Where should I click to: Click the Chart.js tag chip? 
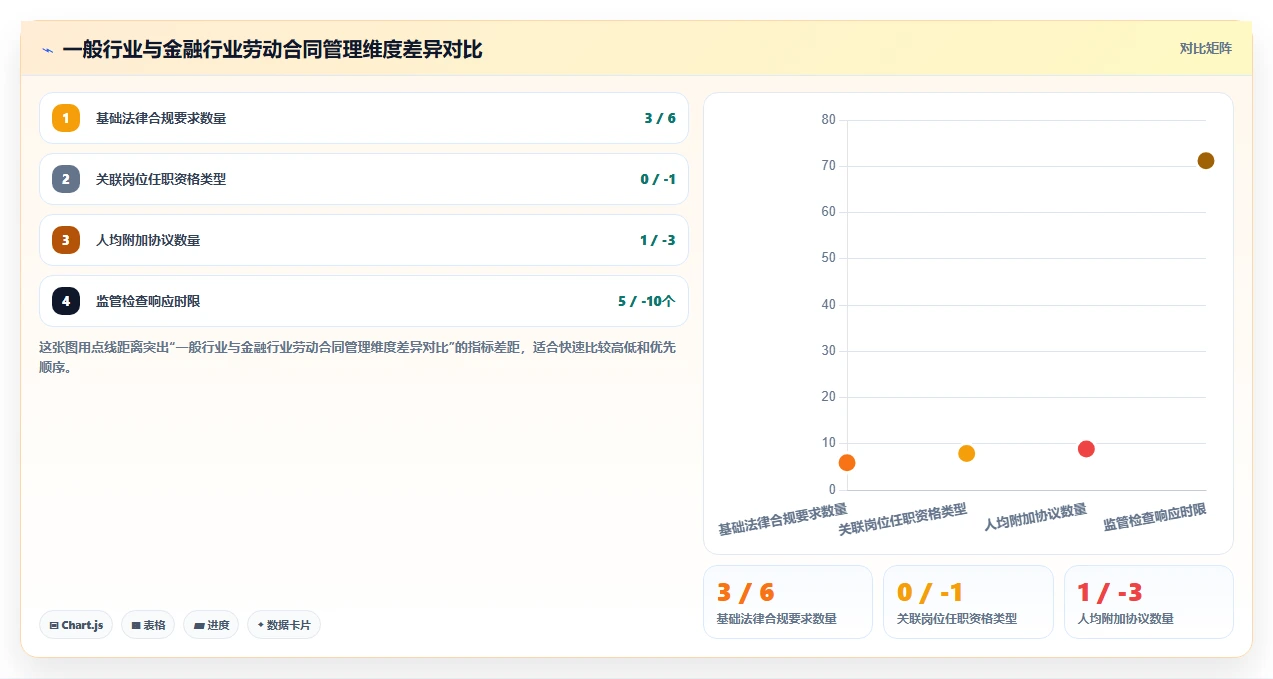77,625
